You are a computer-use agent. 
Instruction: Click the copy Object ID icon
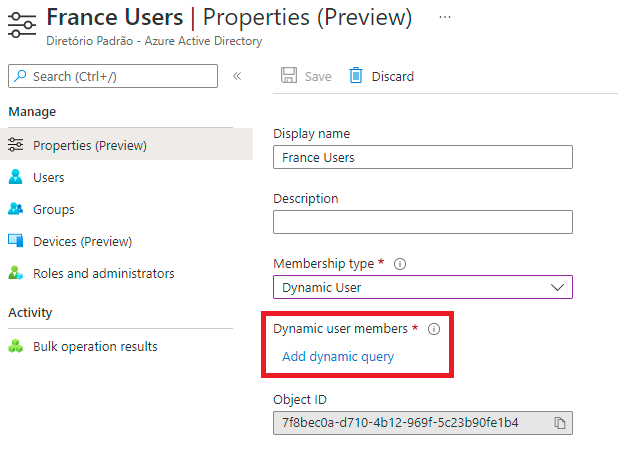click(560, 423)
